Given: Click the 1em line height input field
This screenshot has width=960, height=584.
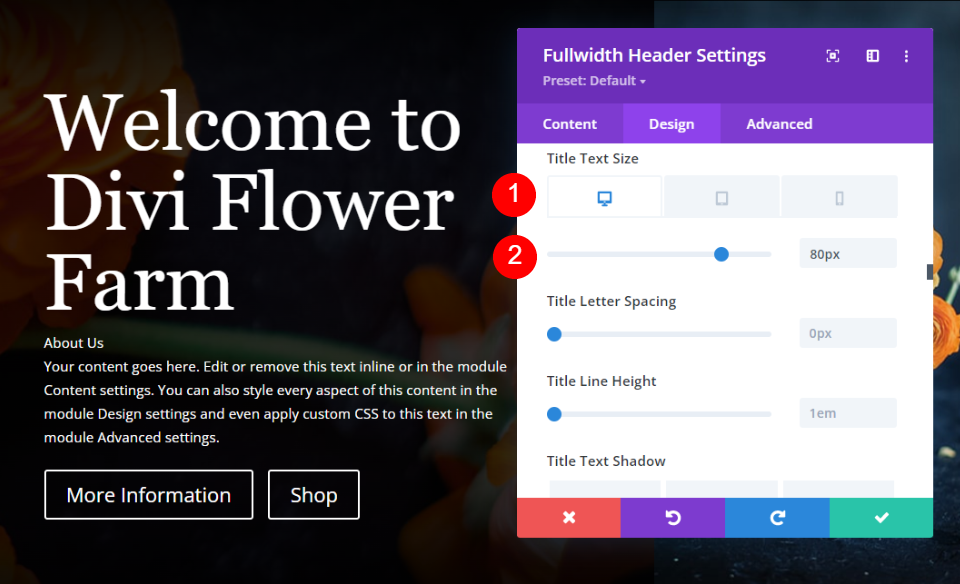Looking at the screenshot, I should point(848,413).
